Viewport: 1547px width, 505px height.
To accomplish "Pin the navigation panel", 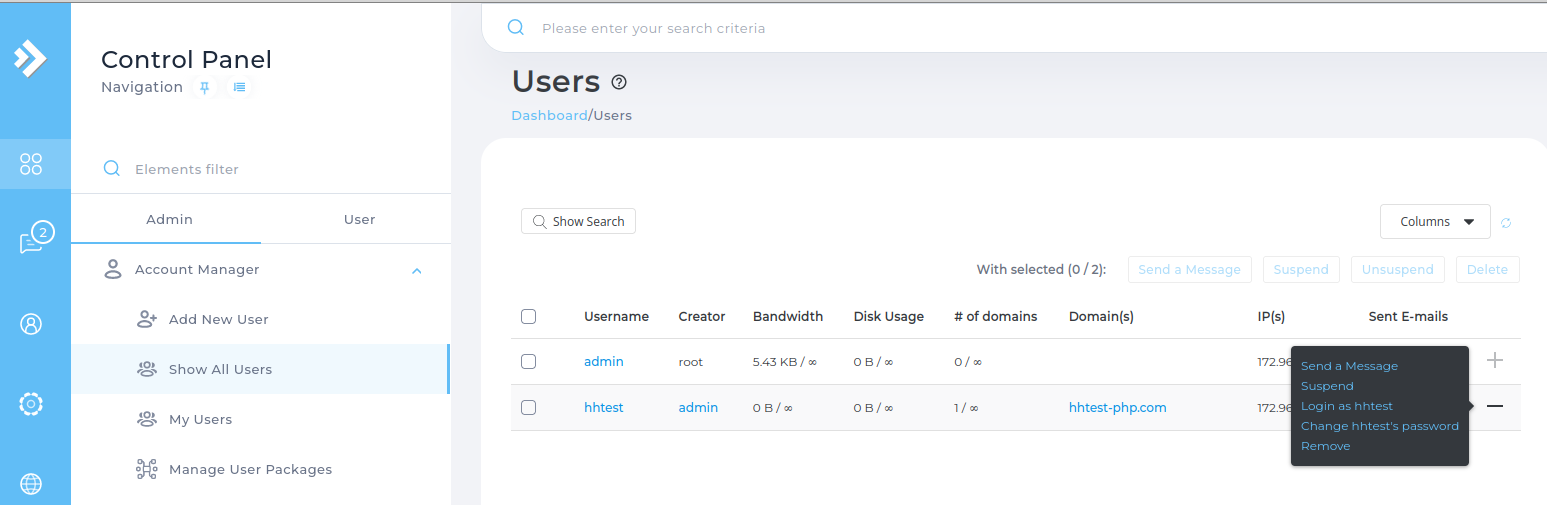I will (205, 87).
